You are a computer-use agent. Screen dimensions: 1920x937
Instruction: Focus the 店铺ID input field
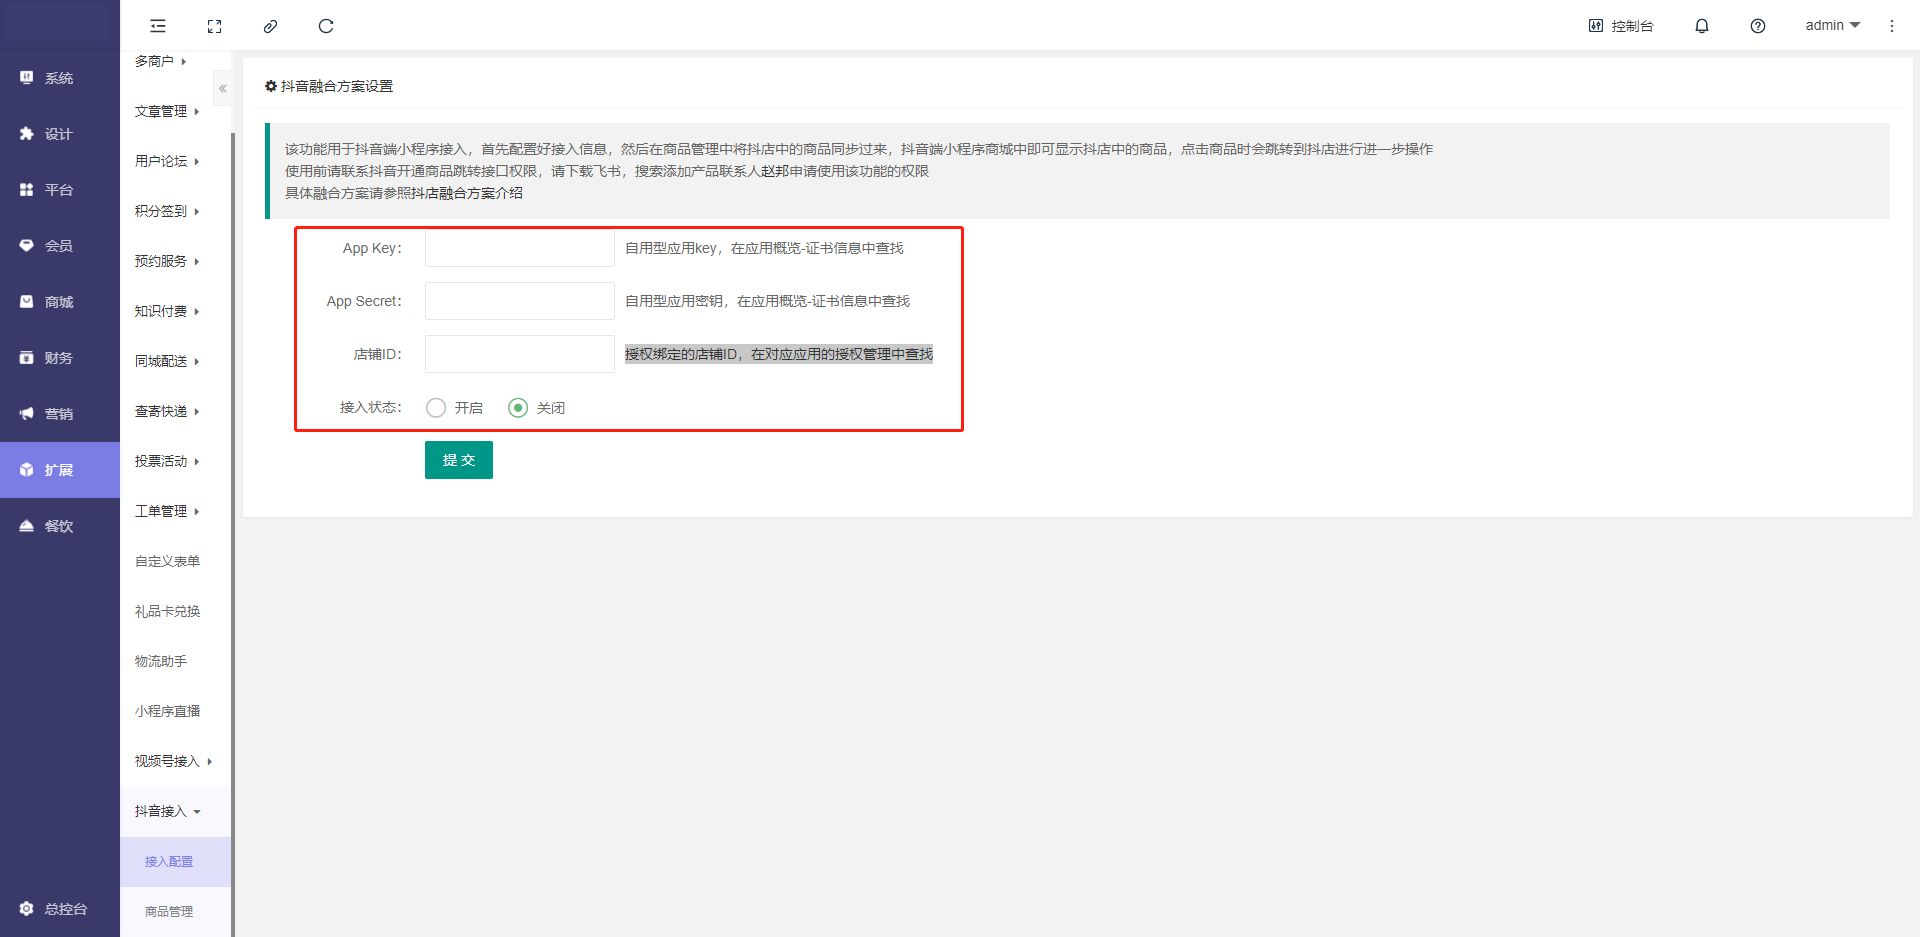pyautogui.click(x=519, y=354)
